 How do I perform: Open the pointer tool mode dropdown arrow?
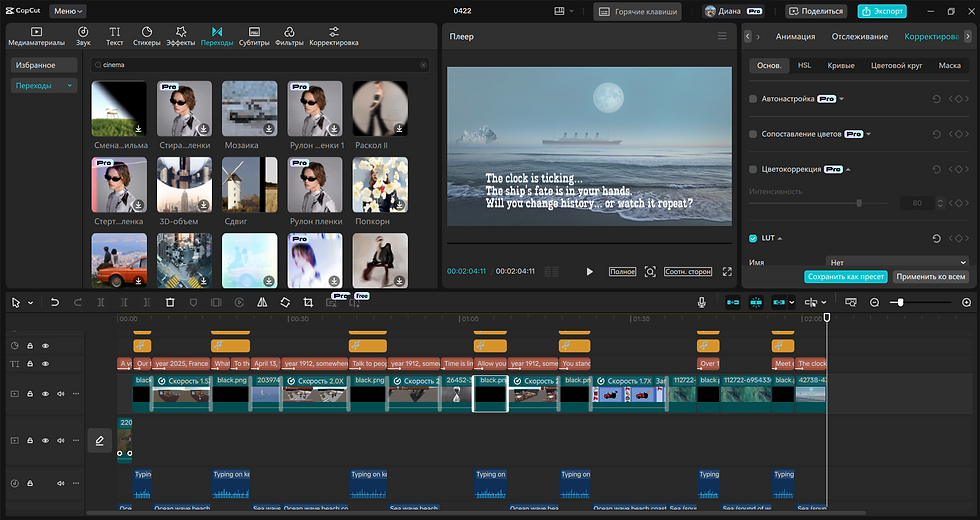30,303
